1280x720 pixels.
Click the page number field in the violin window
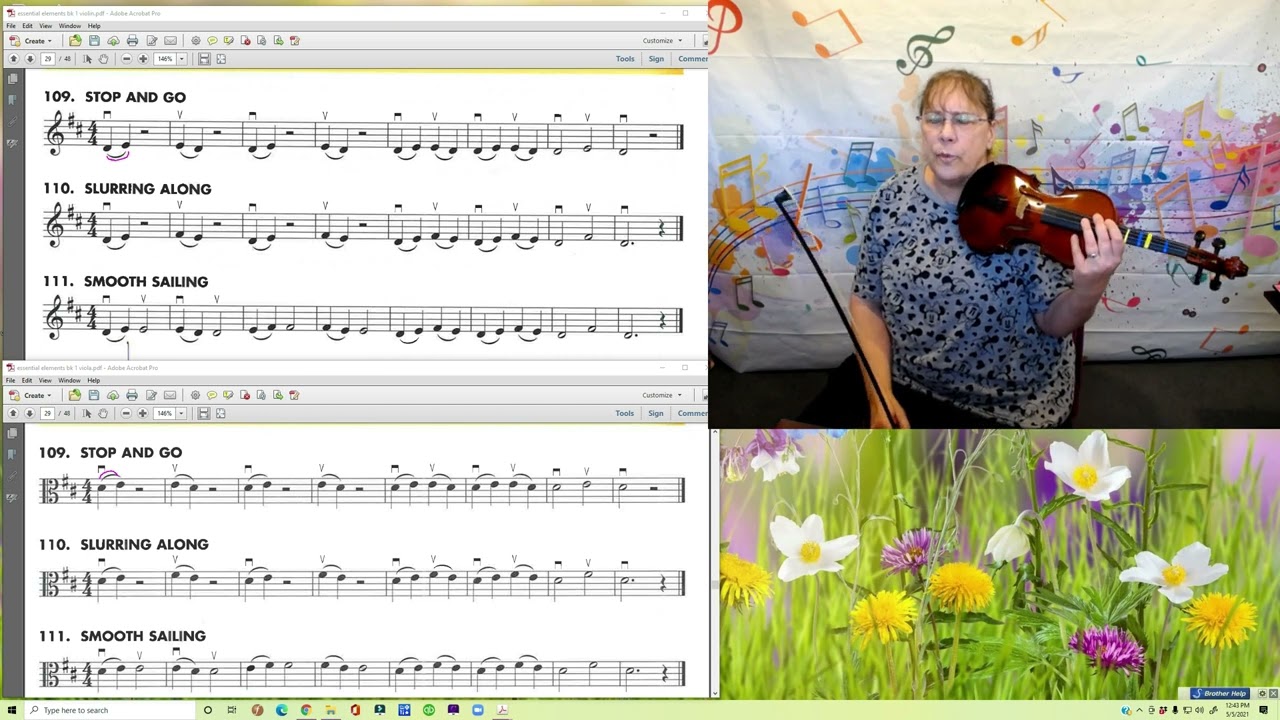click(47, 59)
